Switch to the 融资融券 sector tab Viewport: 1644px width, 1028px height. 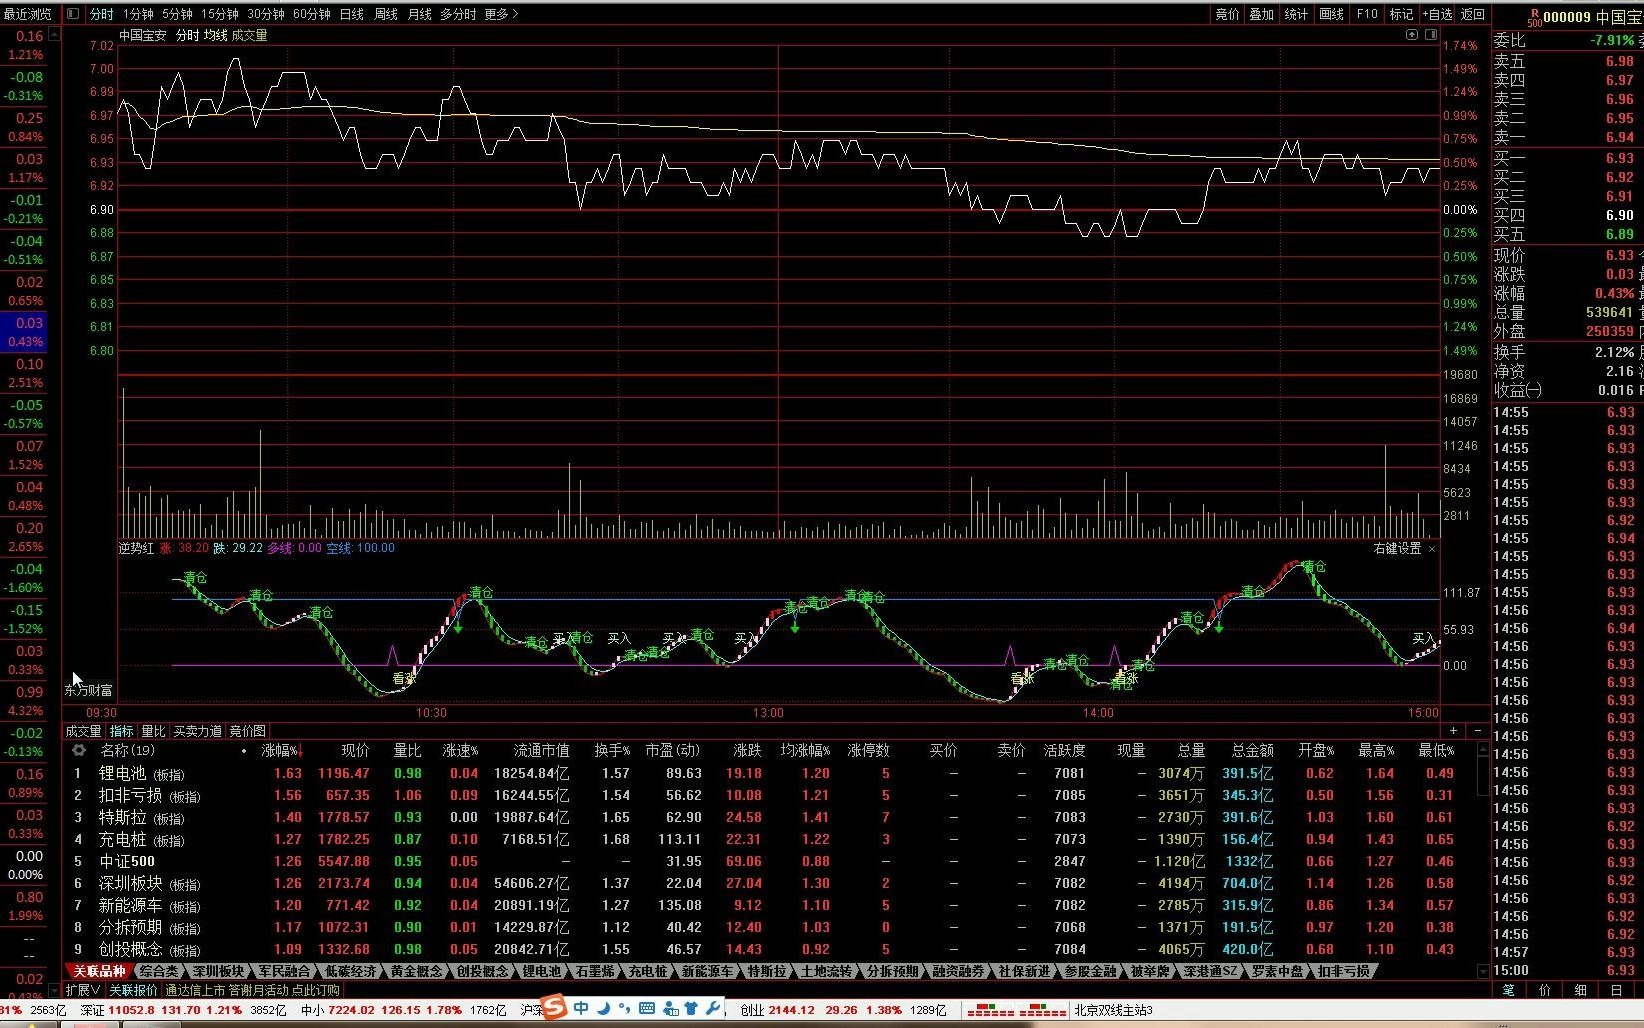click(958, 971)
